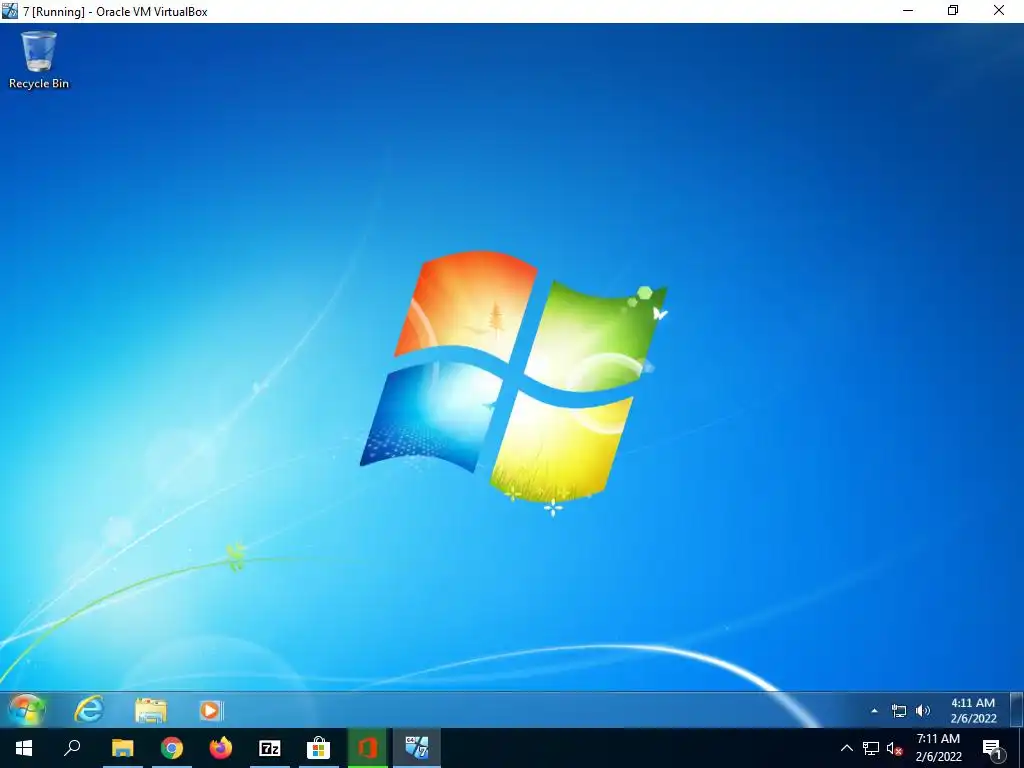
Task: Open the host Action Center notifications icon
Action: (993, 748)
